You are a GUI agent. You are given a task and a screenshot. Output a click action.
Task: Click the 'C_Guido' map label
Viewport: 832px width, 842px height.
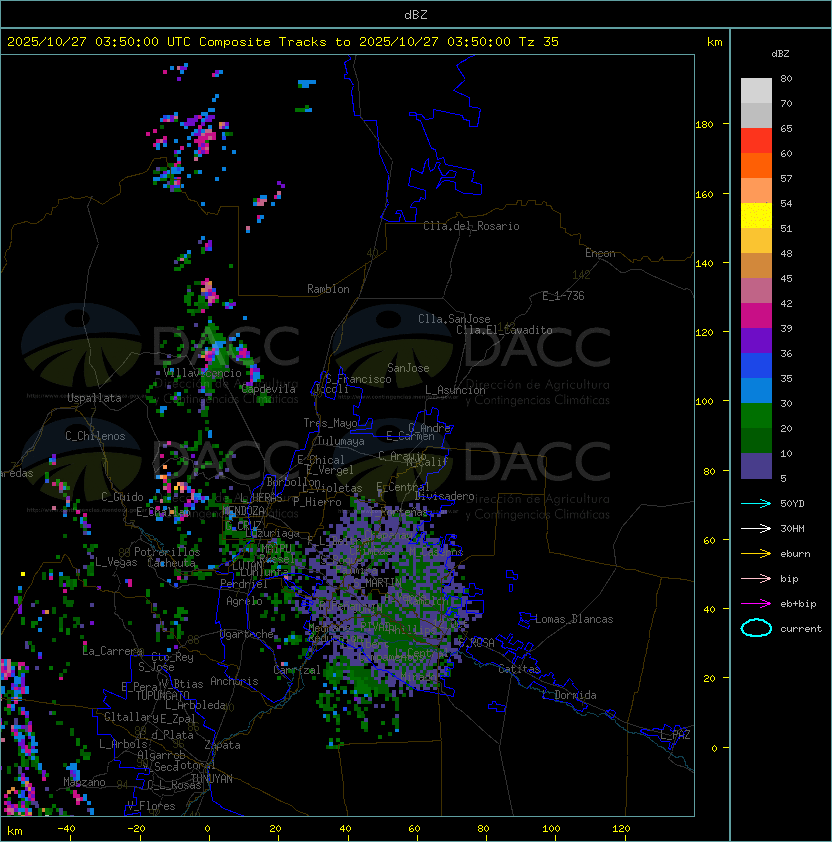[122, 497]
